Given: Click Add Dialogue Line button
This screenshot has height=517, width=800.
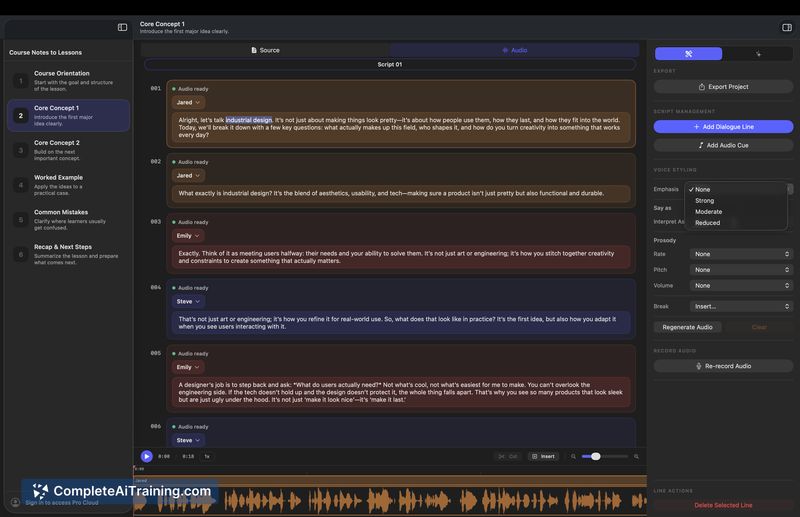Looking at the screenshot, I should (x=723, y=127).
